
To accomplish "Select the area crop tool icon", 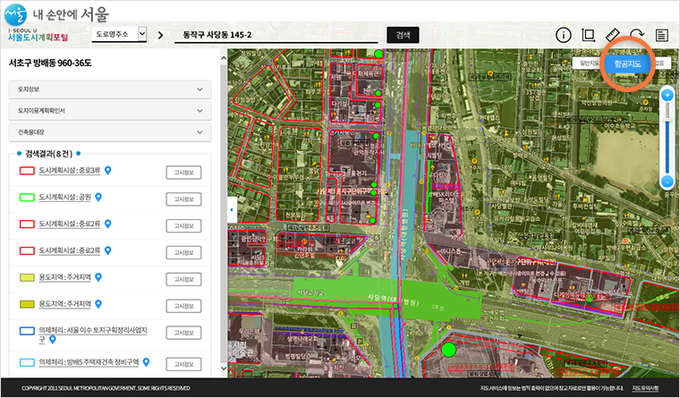I will point(588,35).
